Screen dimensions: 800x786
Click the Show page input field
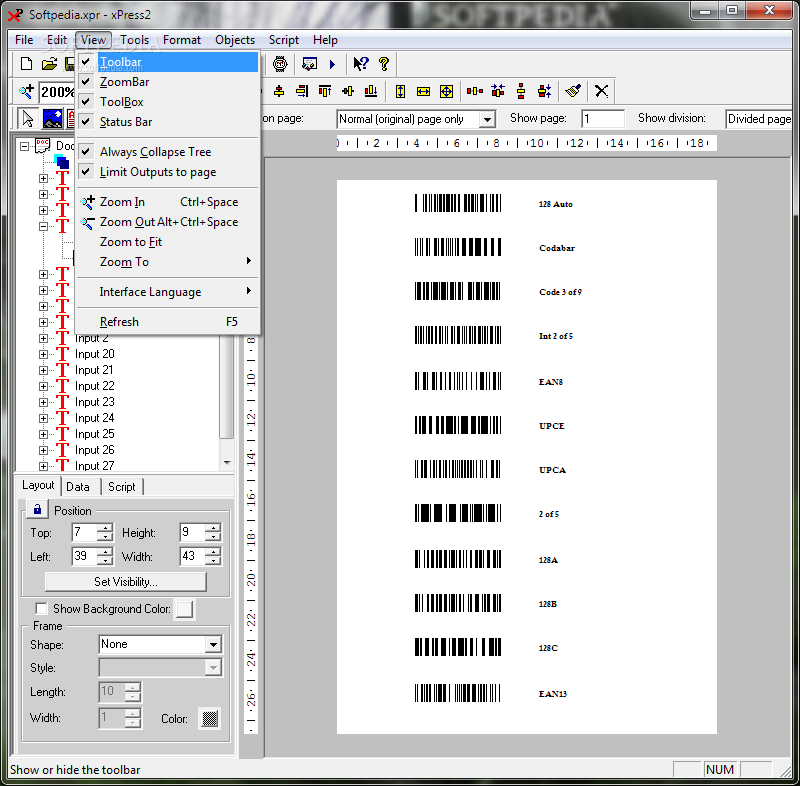pyautogui.click(x=603, y=119)
